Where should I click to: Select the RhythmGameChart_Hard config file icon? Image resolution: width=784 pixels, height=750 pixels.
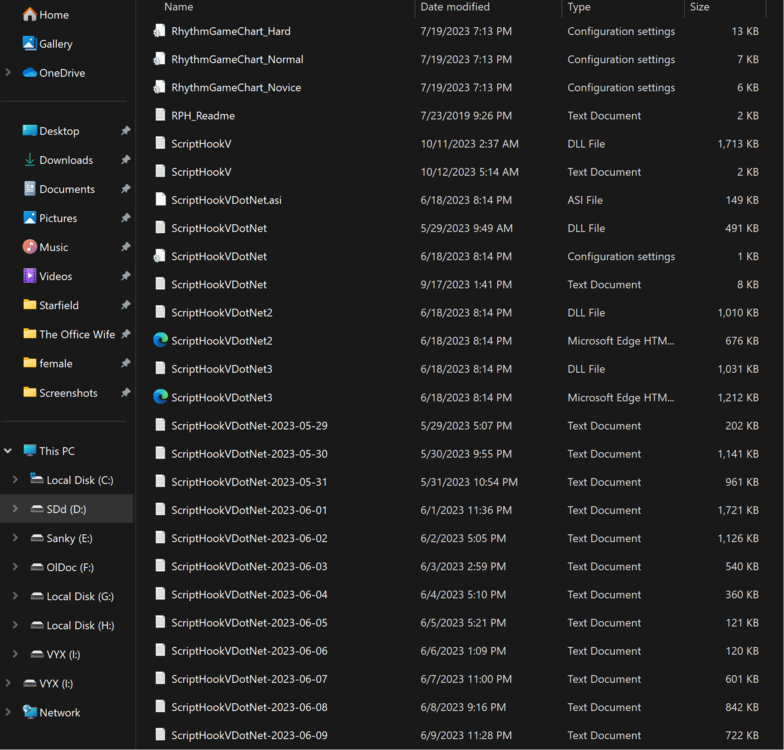coord(160,30)
